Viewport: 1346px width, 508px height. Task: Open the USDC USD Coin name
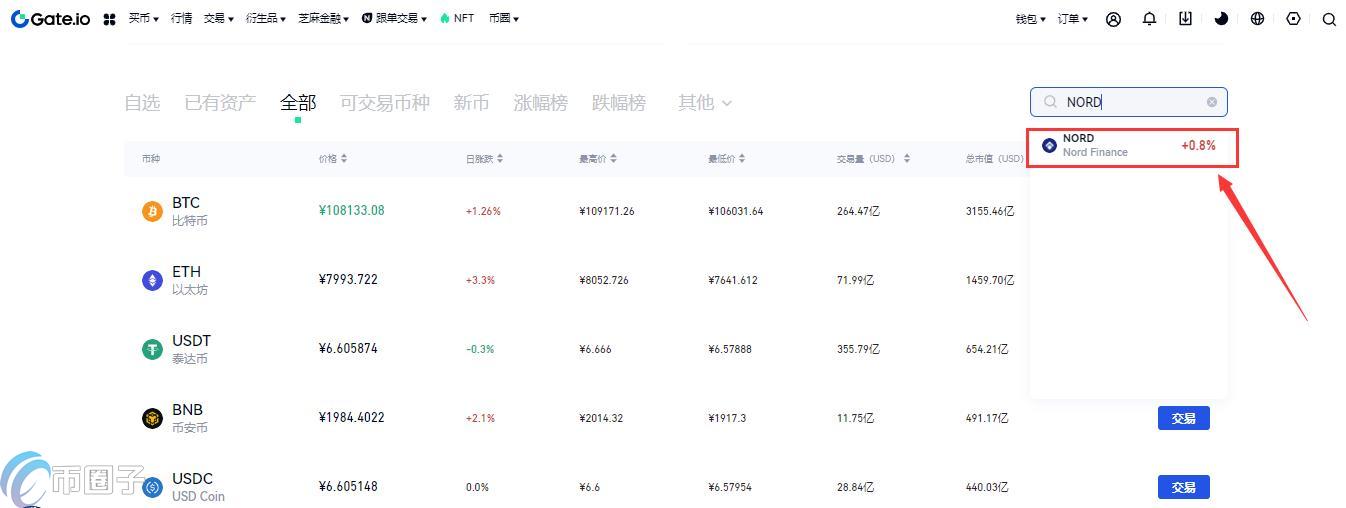coord(198,487)
